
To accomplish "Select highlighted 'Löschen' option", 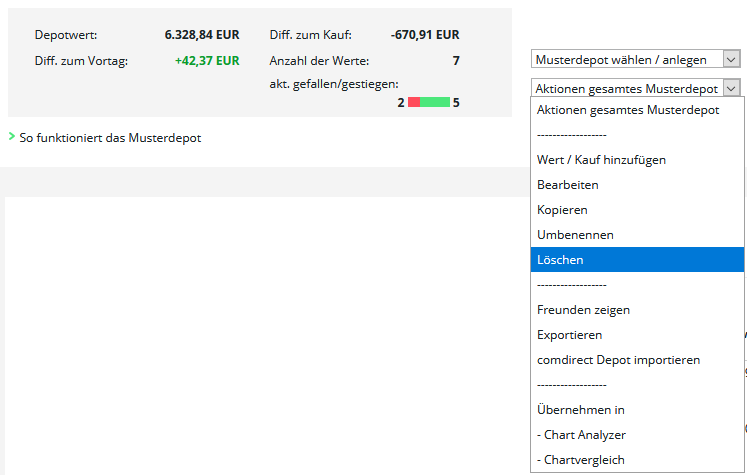I will pyautogui.click(x=560, y=260).
